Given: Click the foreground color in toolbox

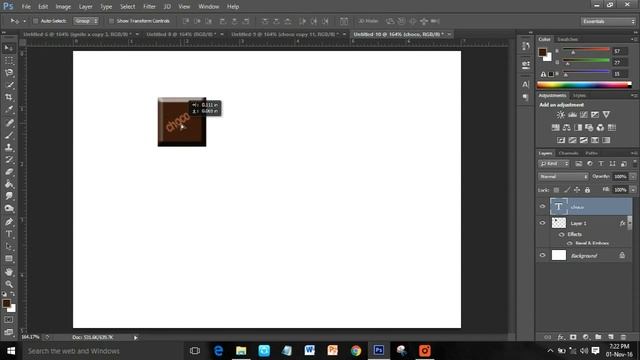Looking at the screenshot, I should click(x=6, y=303).
